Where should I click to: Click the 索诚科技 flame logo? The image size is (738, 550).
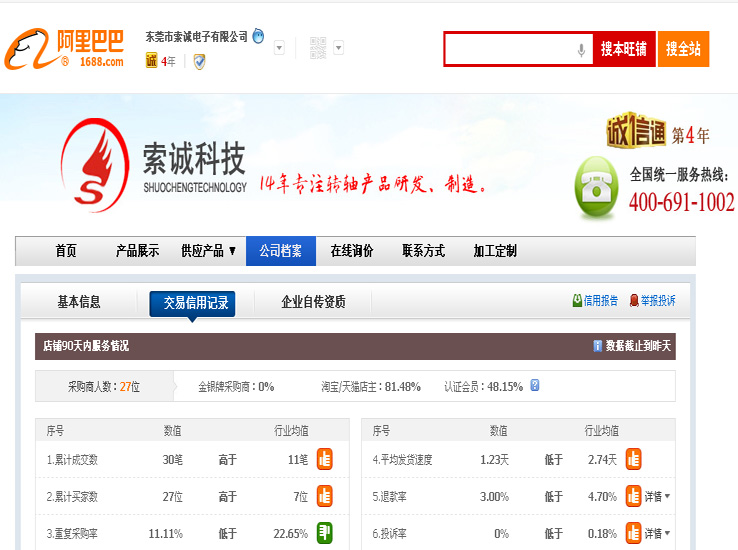point(95,165)
